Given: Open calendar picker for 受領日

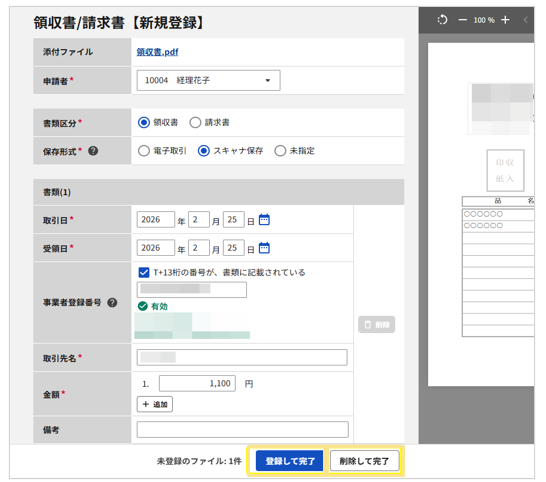Looking at the screenshot, I should click(264, 248).
